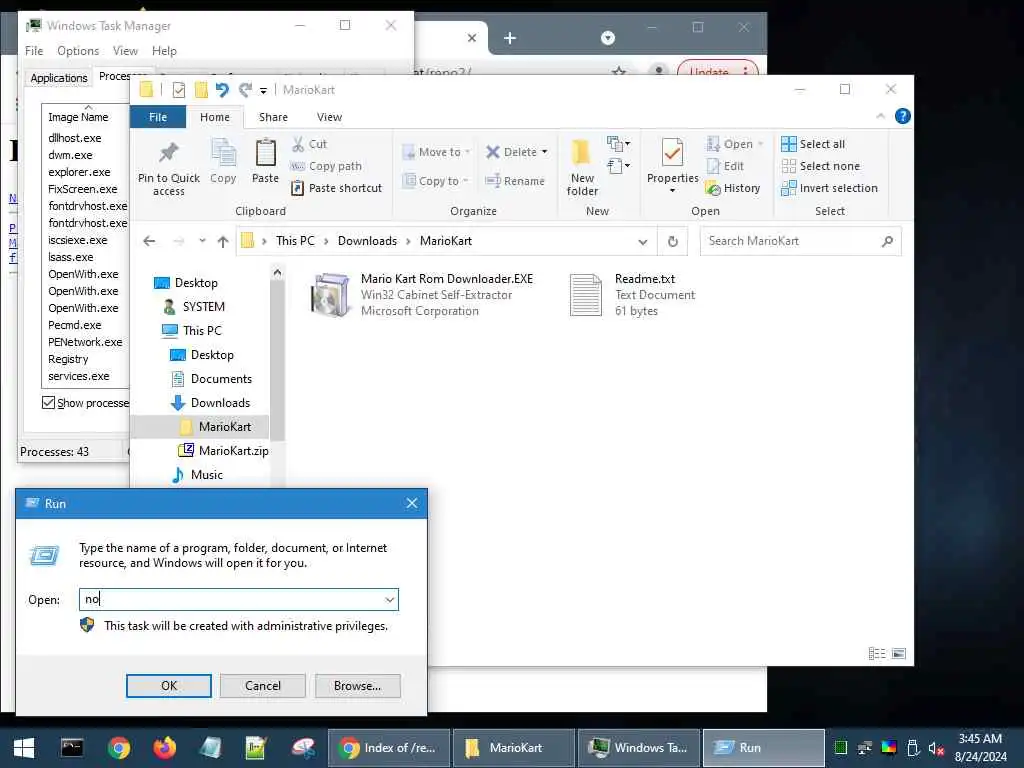Click the Cut scissors command

click(x=308, y=144)
